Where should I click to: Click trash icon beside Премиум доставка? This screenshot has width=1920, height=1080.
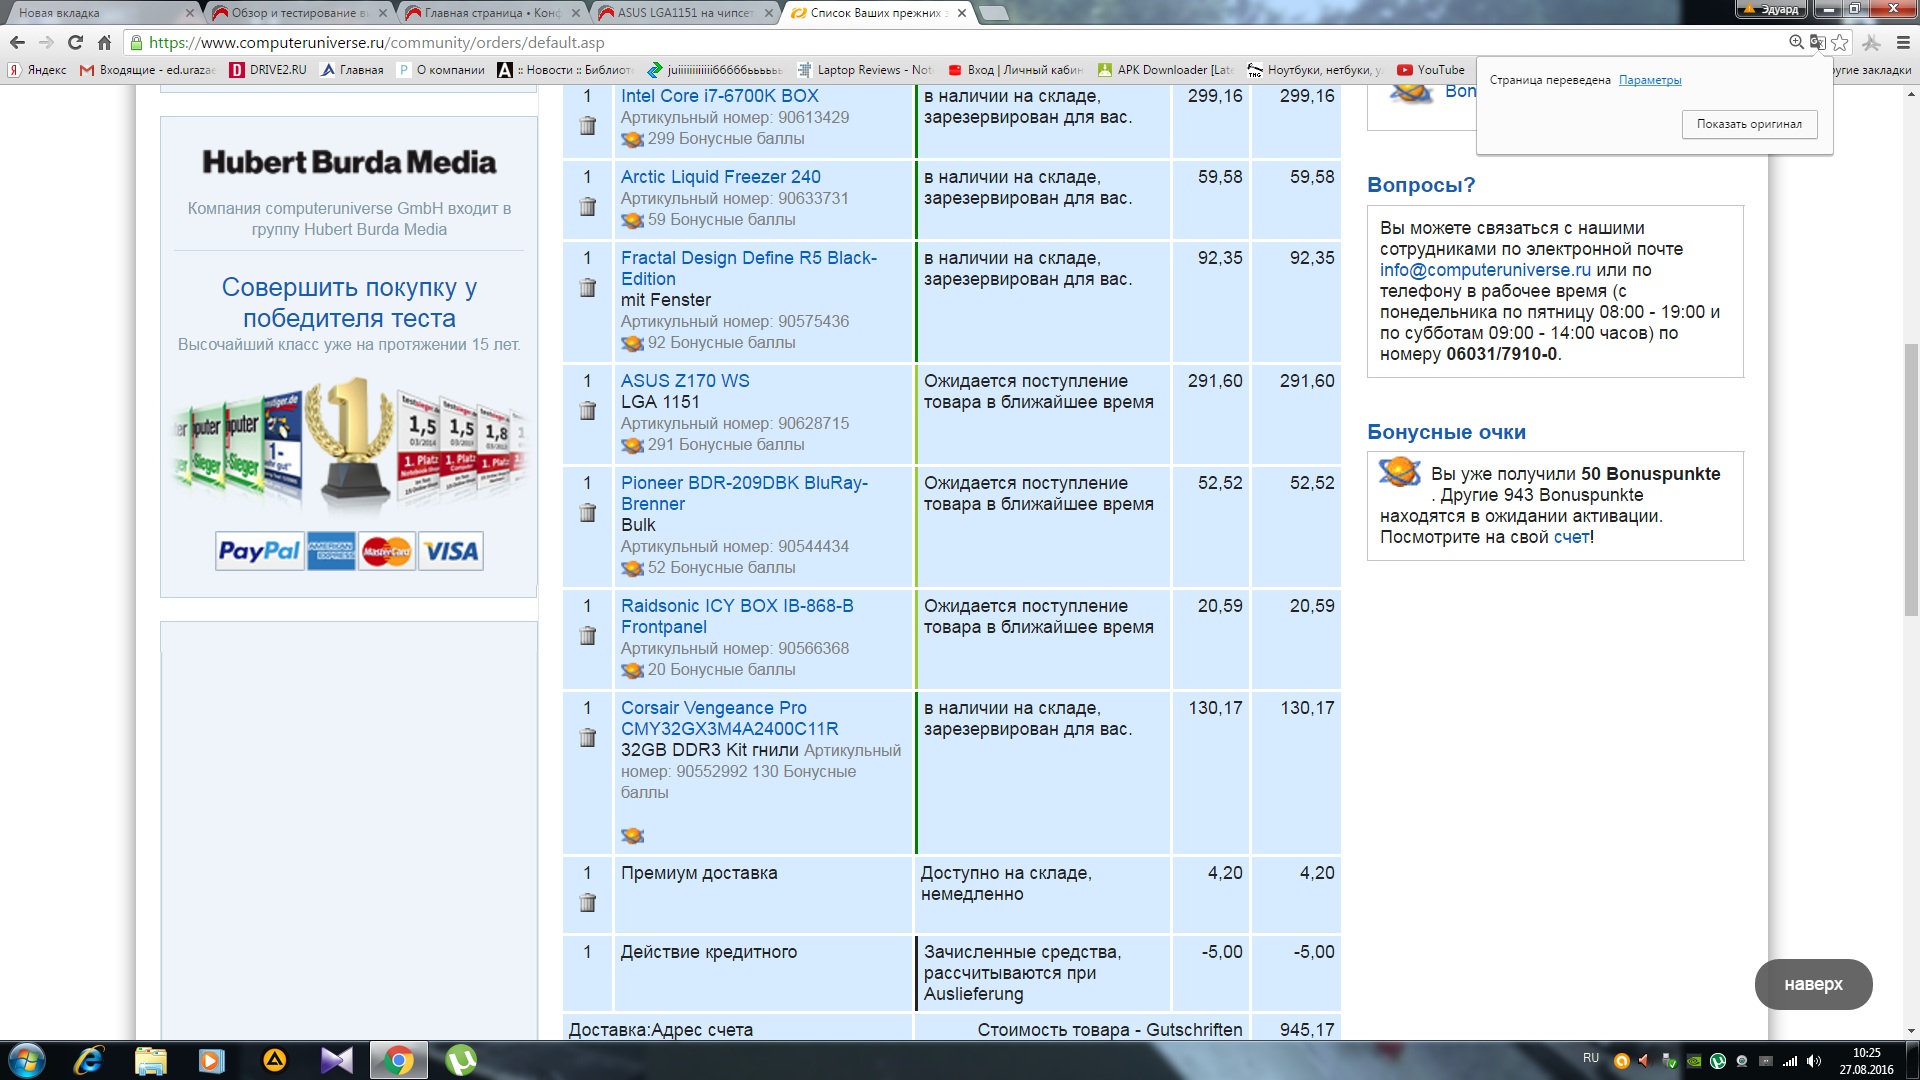[x=588, y=903]
